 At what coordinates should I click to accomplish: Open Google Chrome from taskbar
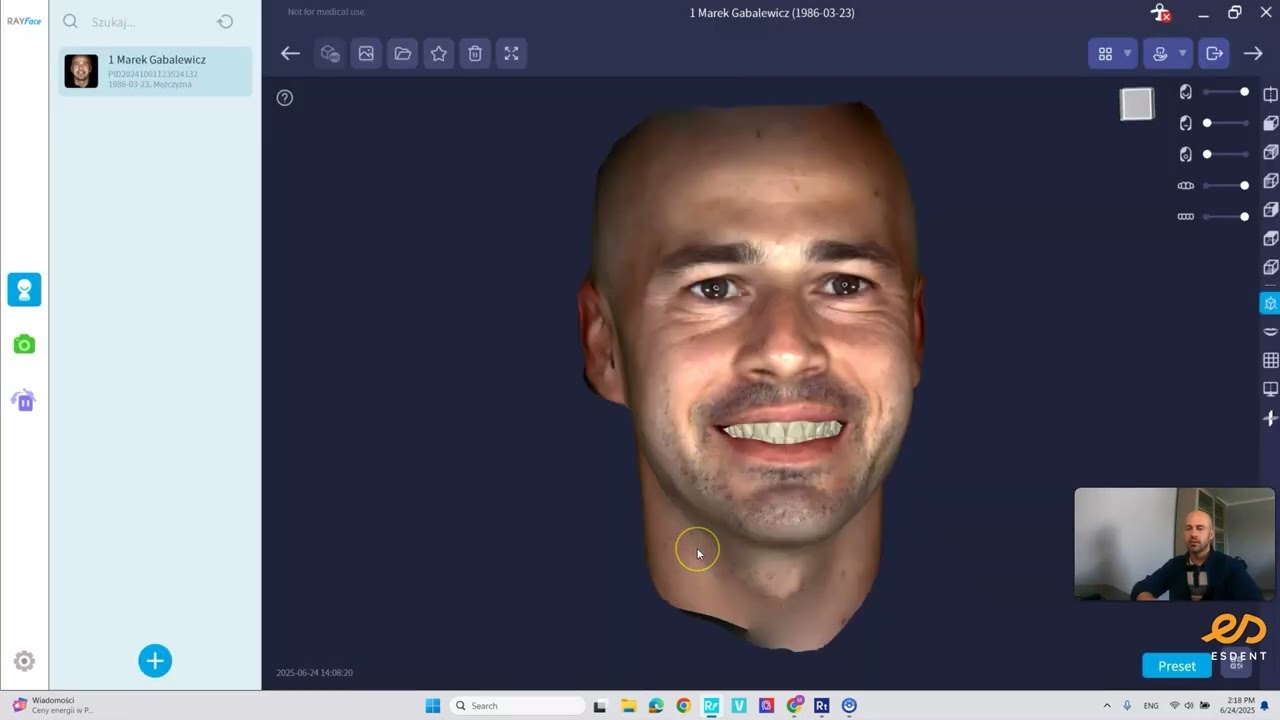(x=683, y=706)
